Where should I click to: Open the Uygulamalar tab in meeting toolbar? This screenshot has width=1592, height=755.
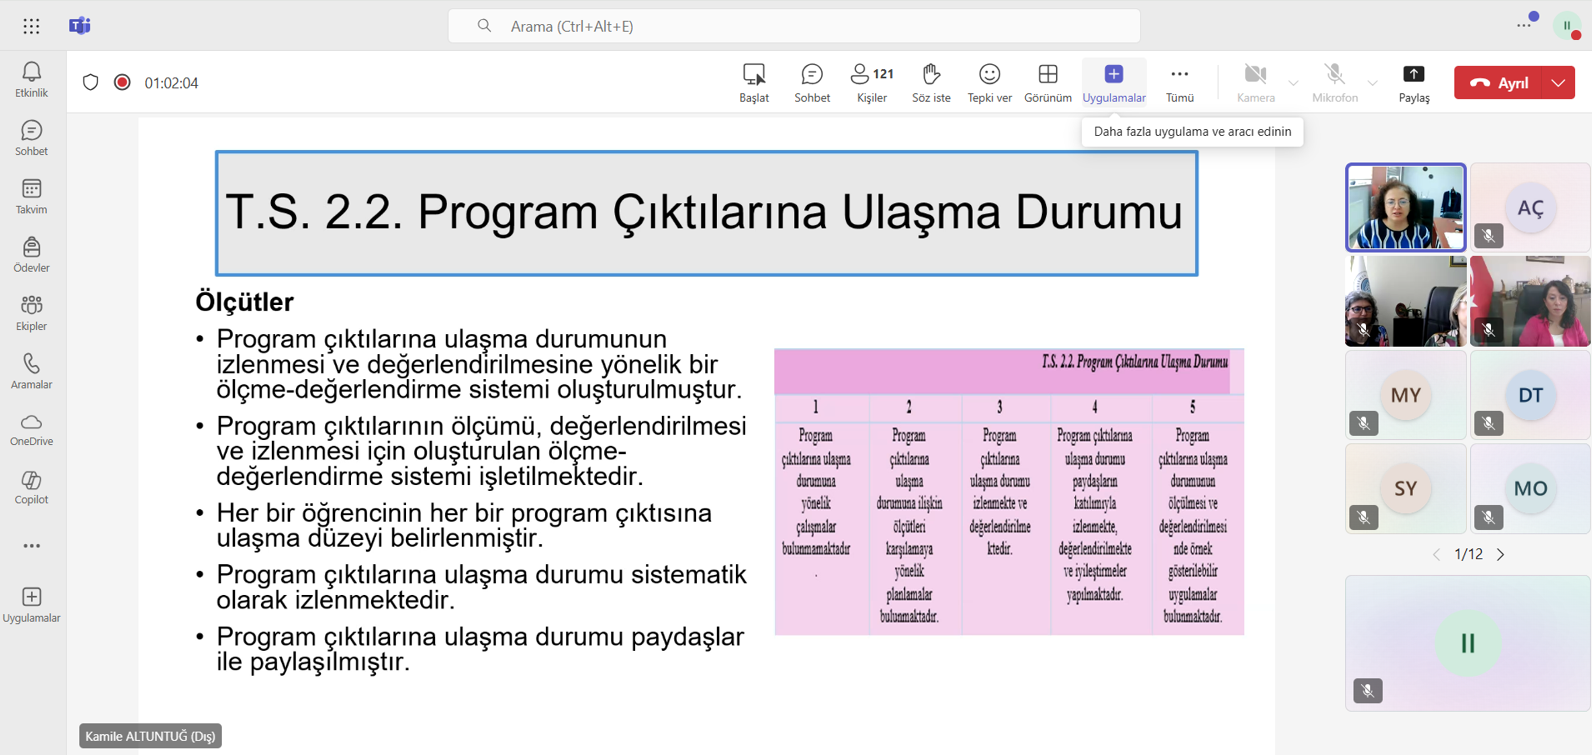coord(1113,83)
